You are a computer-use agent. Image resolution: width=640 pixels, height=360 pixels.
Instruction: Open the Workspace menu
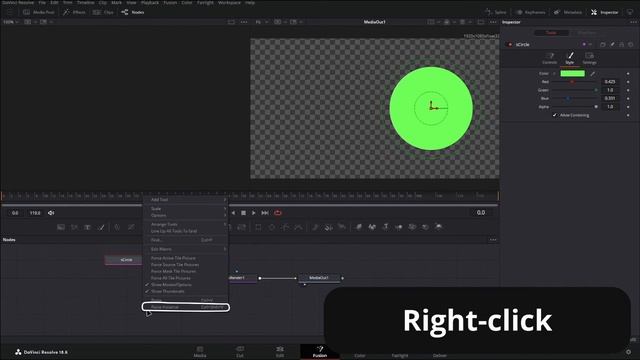[x=229, y=2]
